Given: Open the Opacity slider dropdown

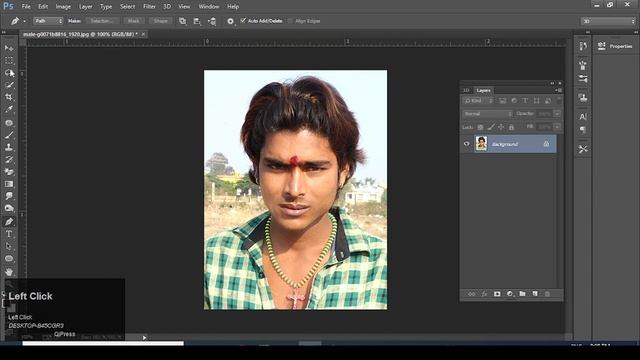Looking at the screenshot, I should coord(557,114).
